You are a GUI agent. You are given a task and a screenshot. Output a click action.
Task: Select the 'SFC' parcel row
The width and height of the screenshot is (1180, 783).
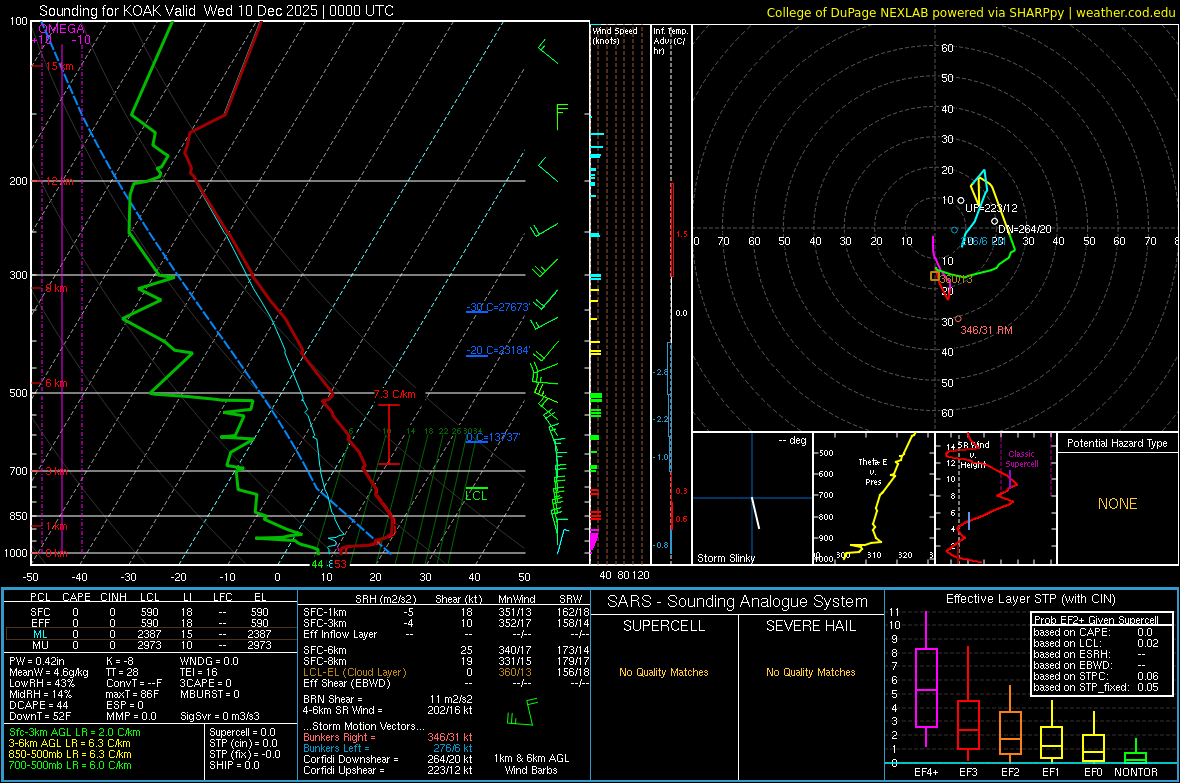[x=150, y=613]
